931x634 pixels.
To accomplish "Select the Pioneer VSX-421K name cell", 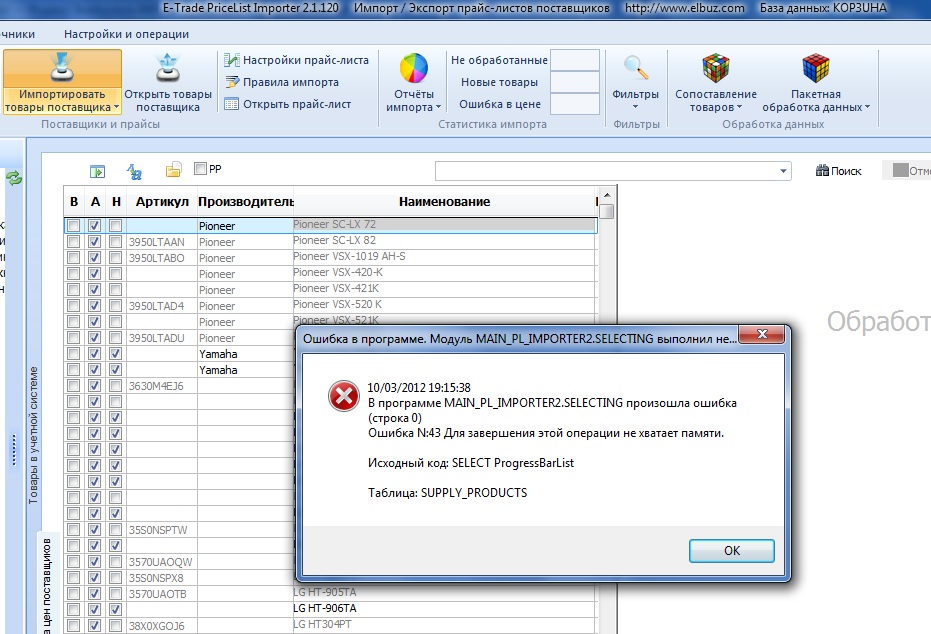I will pos(444,289).
